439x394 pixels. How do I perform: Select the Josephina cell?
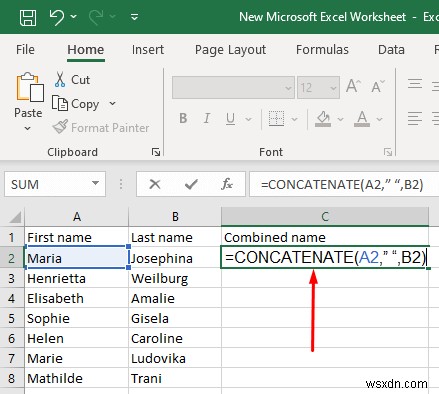pyautogui.click(x=175, y=258)
